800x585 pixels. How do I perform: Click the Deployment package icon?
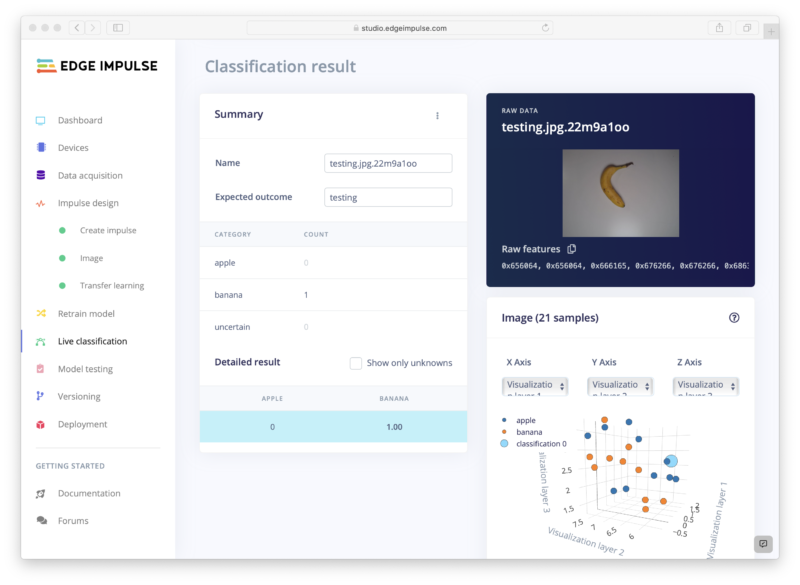(41, 424)
